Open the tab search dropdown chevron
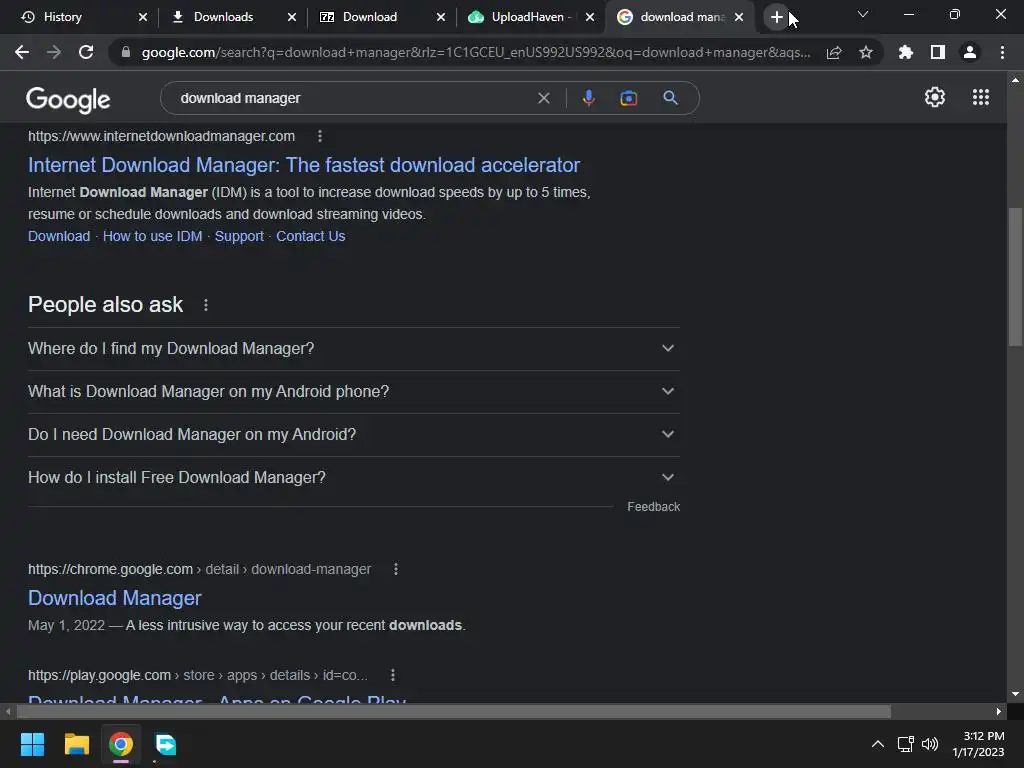Viewport: 1024px width, 768px height. tap(863, 14)
